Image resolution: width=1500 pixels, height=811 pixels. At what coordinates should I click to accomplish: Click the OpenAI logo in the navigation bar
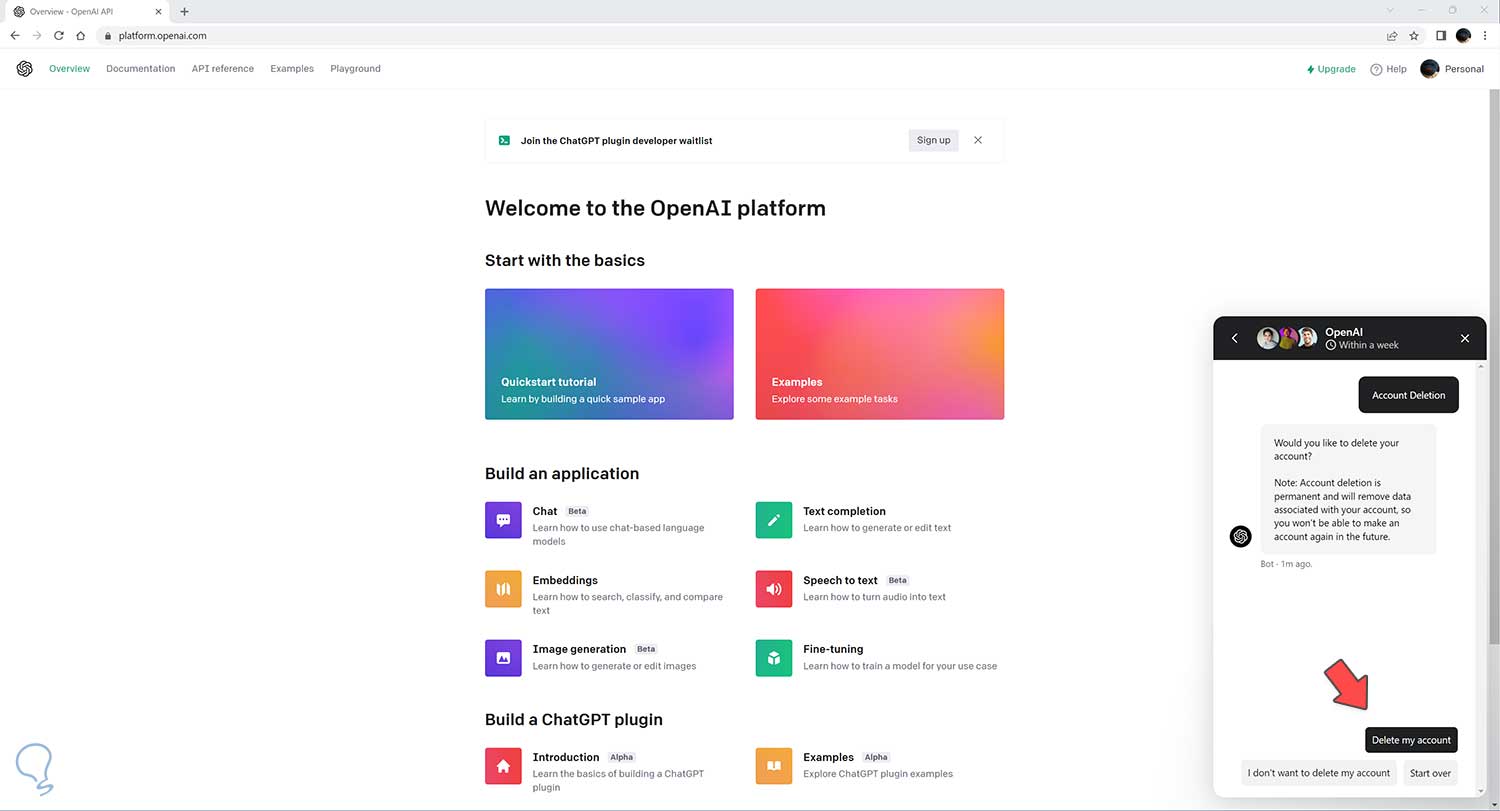(25, 69)
